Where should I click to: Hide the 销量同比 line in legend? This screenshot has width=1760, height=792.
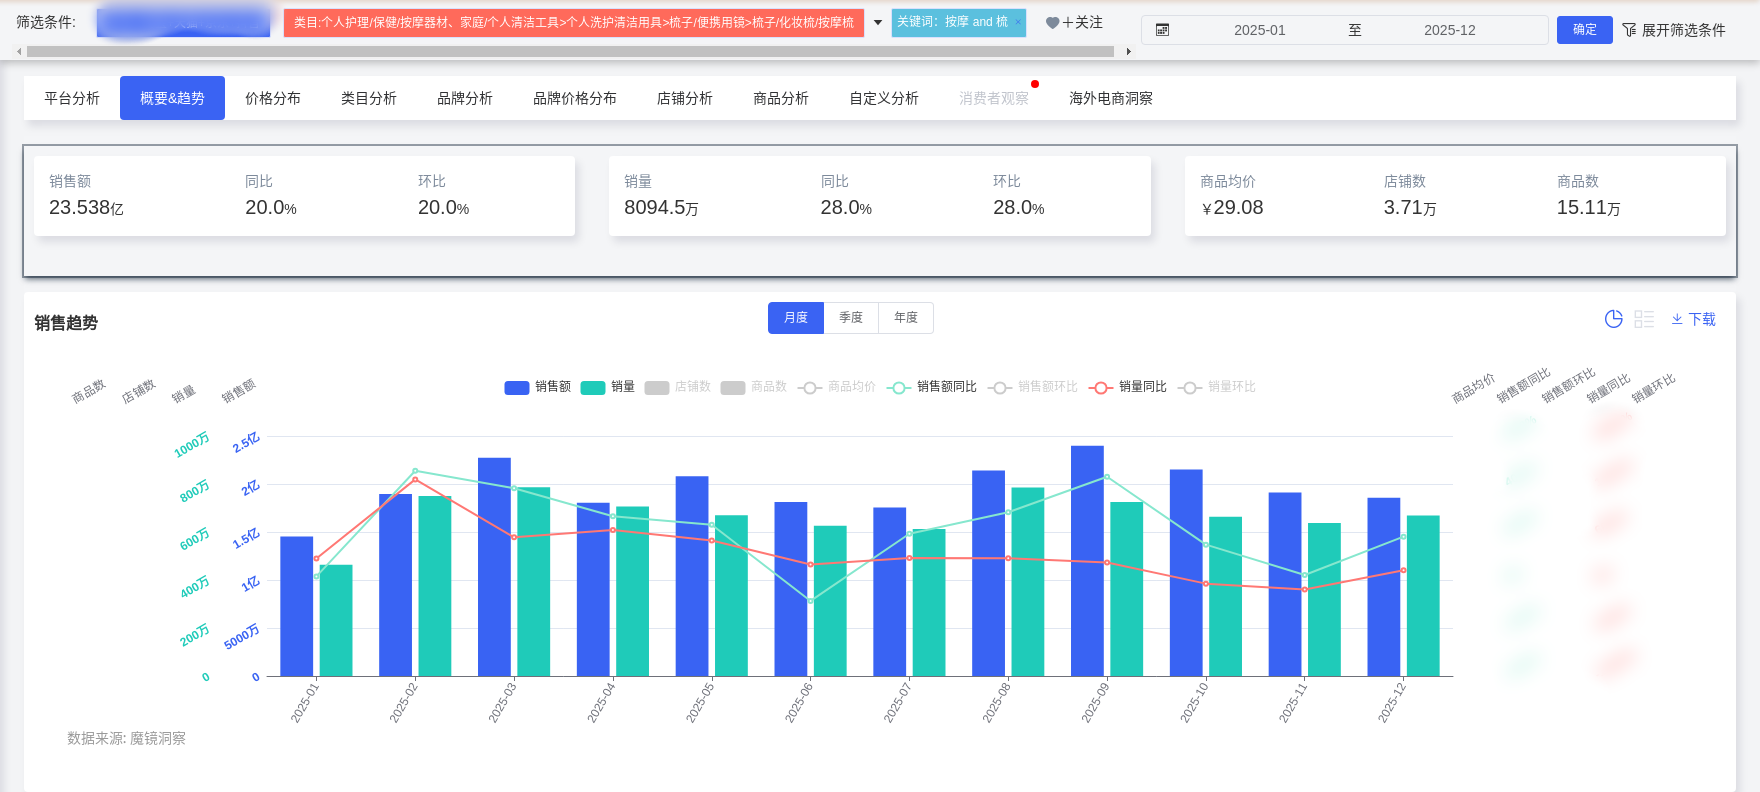pos(1129,387)
